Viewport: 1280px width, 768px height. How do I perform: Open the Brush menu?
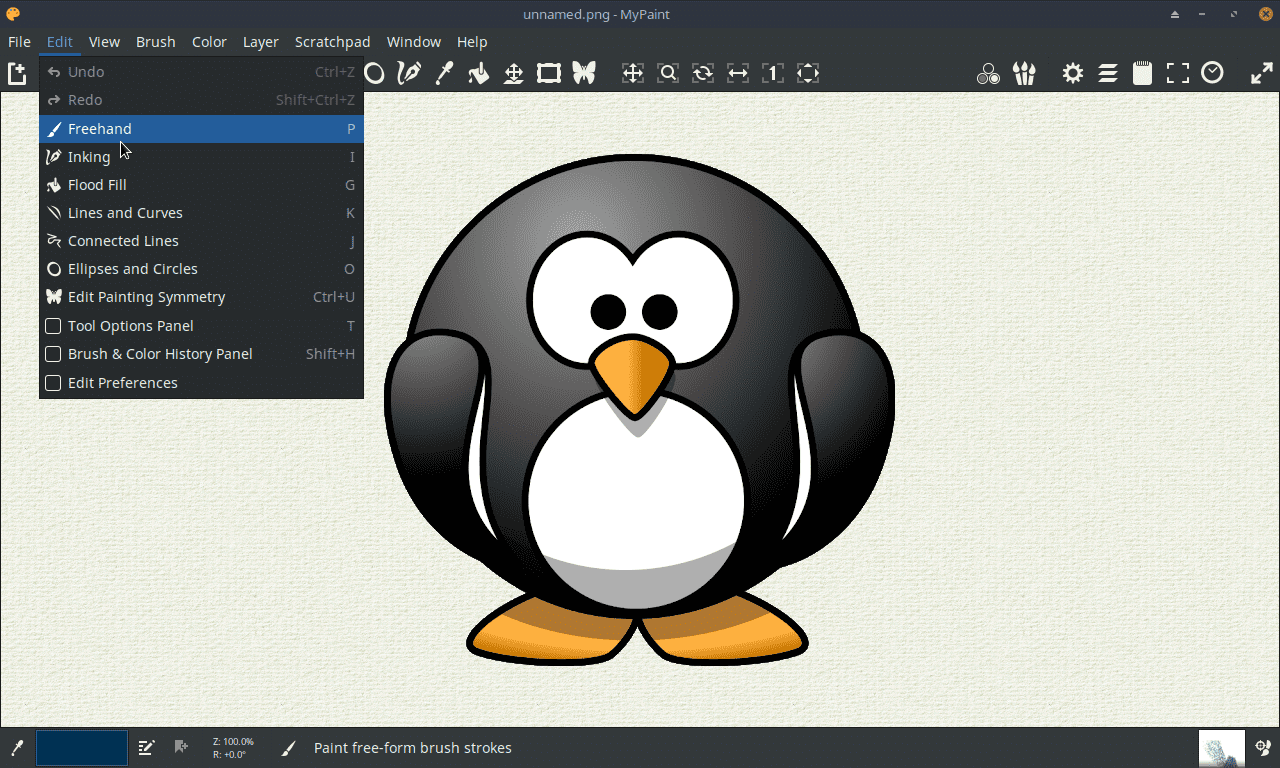[x=155, y=42]
